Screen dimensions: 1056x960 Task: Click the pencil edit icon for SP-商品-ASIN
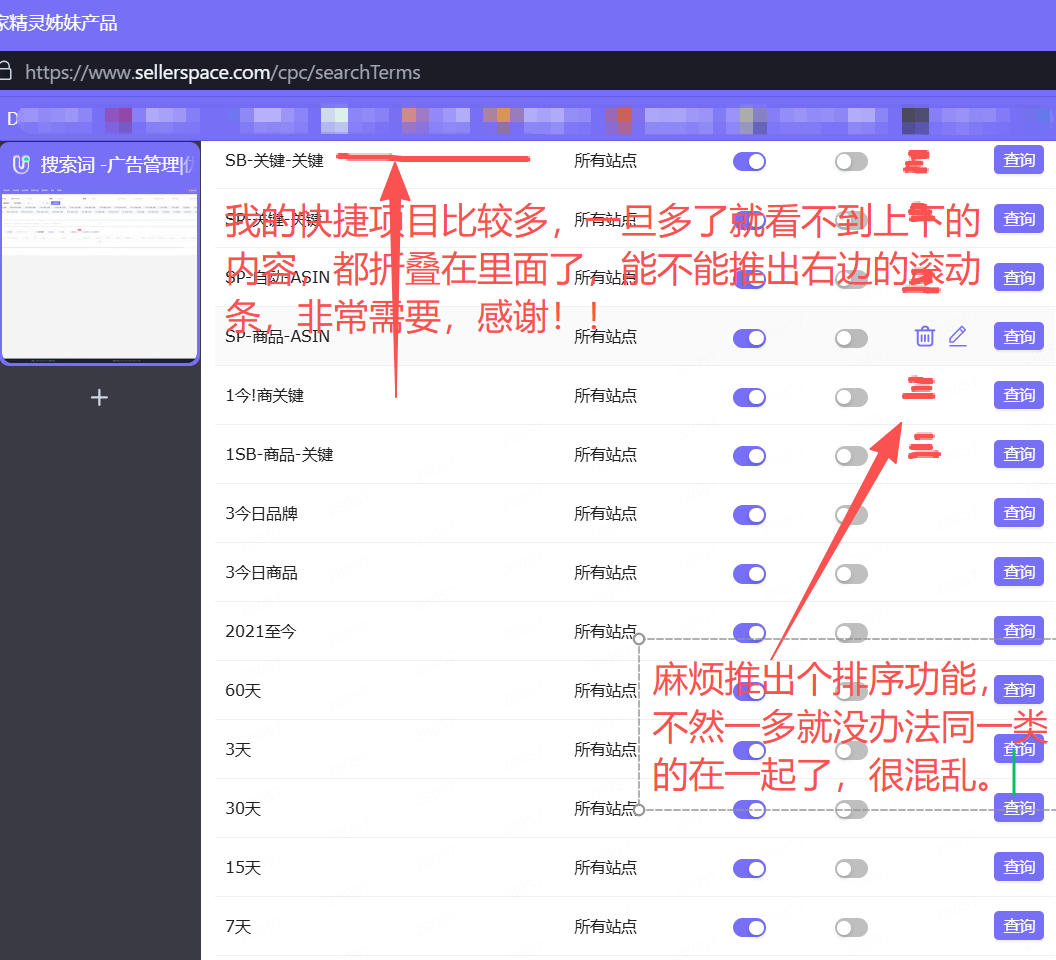(x=957, y=337)
